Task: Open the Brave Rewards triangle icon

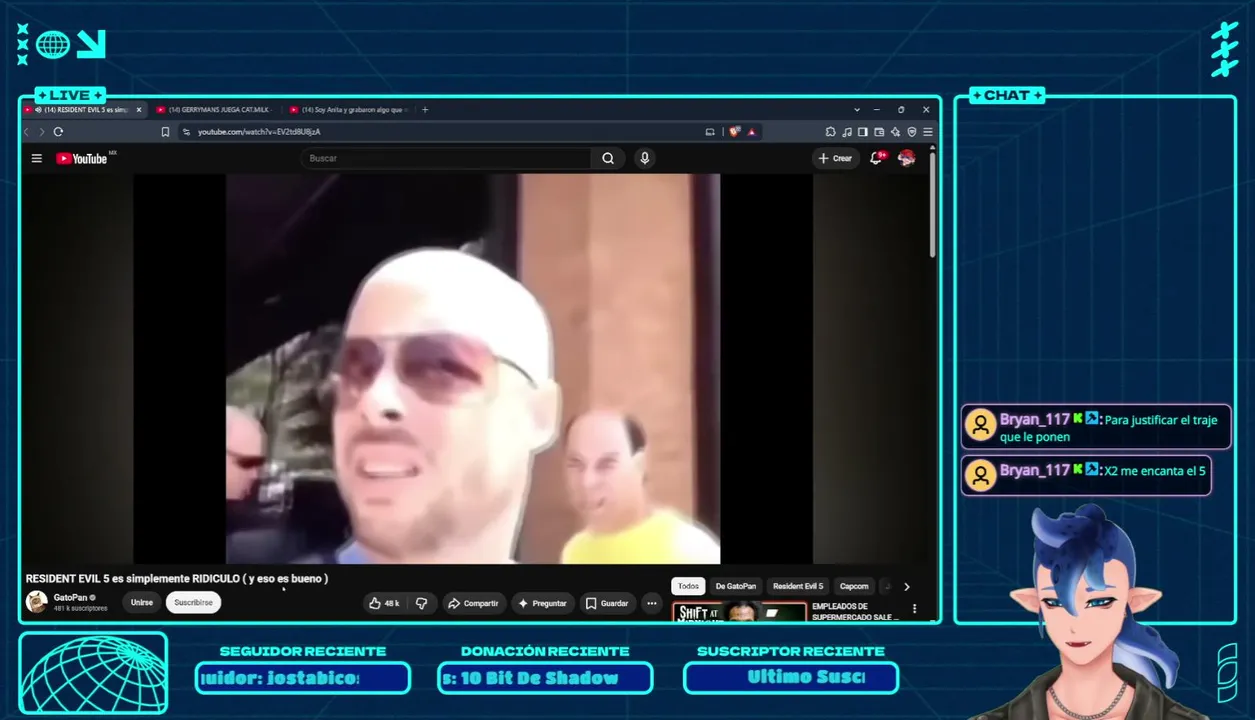Action: [x=751, y=132]
